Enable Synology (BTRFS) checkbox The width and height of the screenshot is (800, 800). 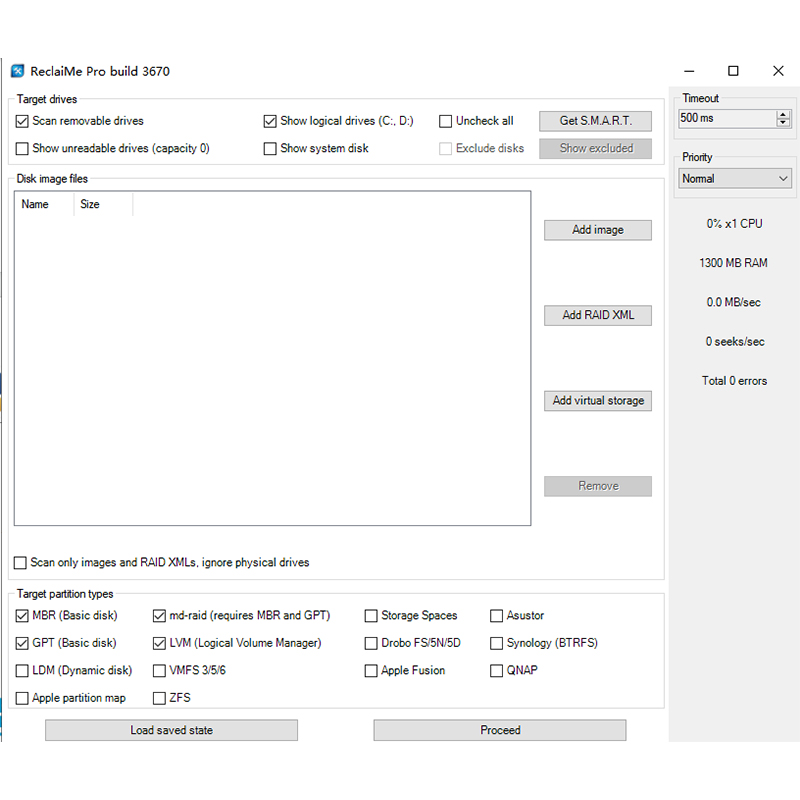pos(496,643)
